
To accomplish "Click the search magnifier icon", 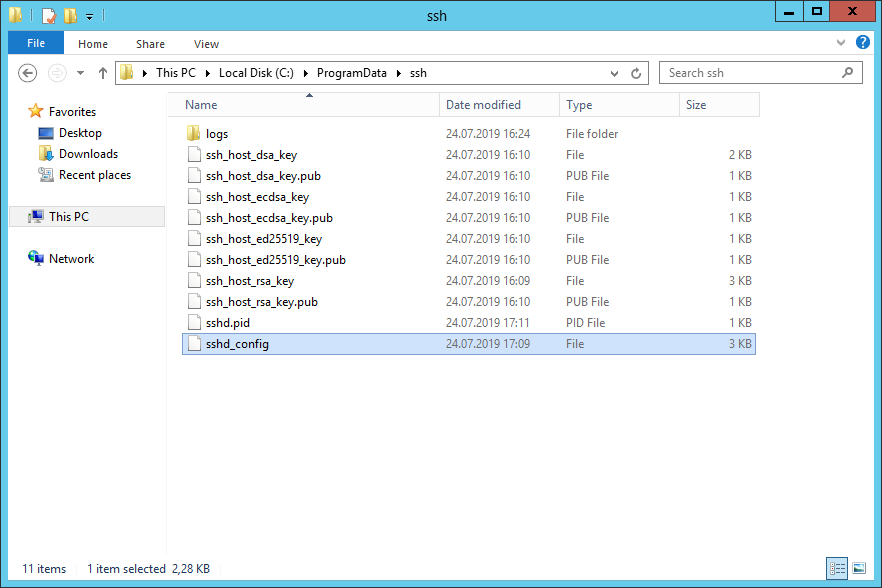I will coord(848,72).
